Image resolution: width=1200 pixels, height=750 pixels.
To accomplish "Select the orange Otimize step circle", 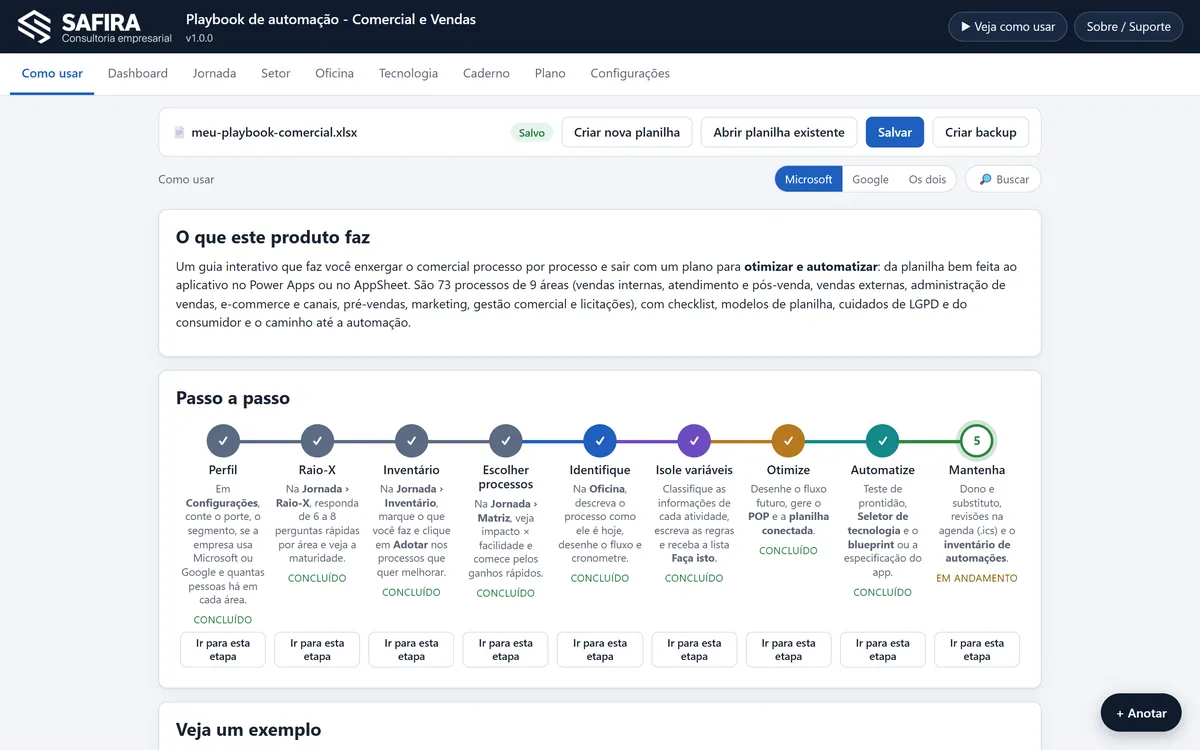I will [788, 441].
